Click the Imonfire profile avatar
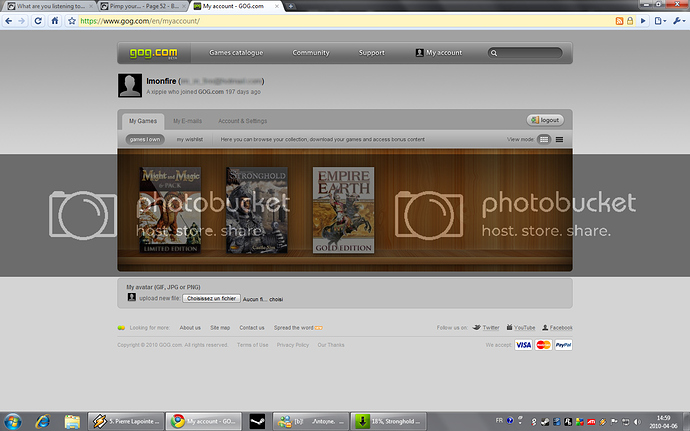 coord(130,85)
